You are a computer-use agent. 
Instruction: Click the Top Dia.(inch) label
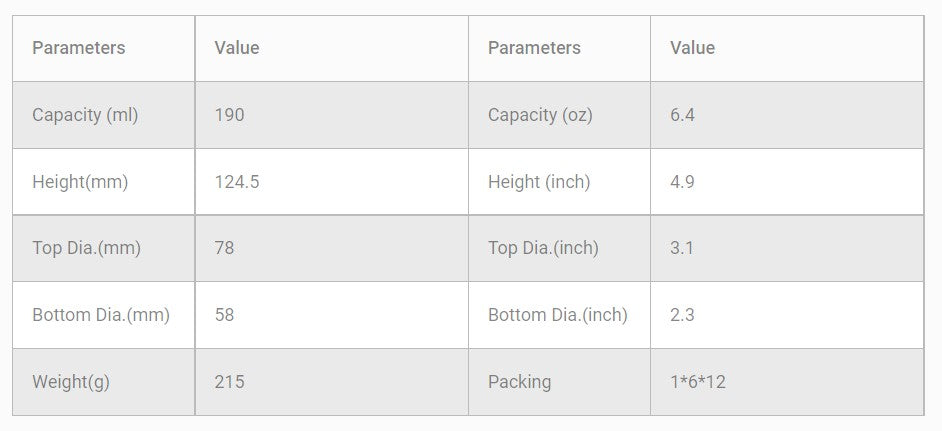pos(543,248)
